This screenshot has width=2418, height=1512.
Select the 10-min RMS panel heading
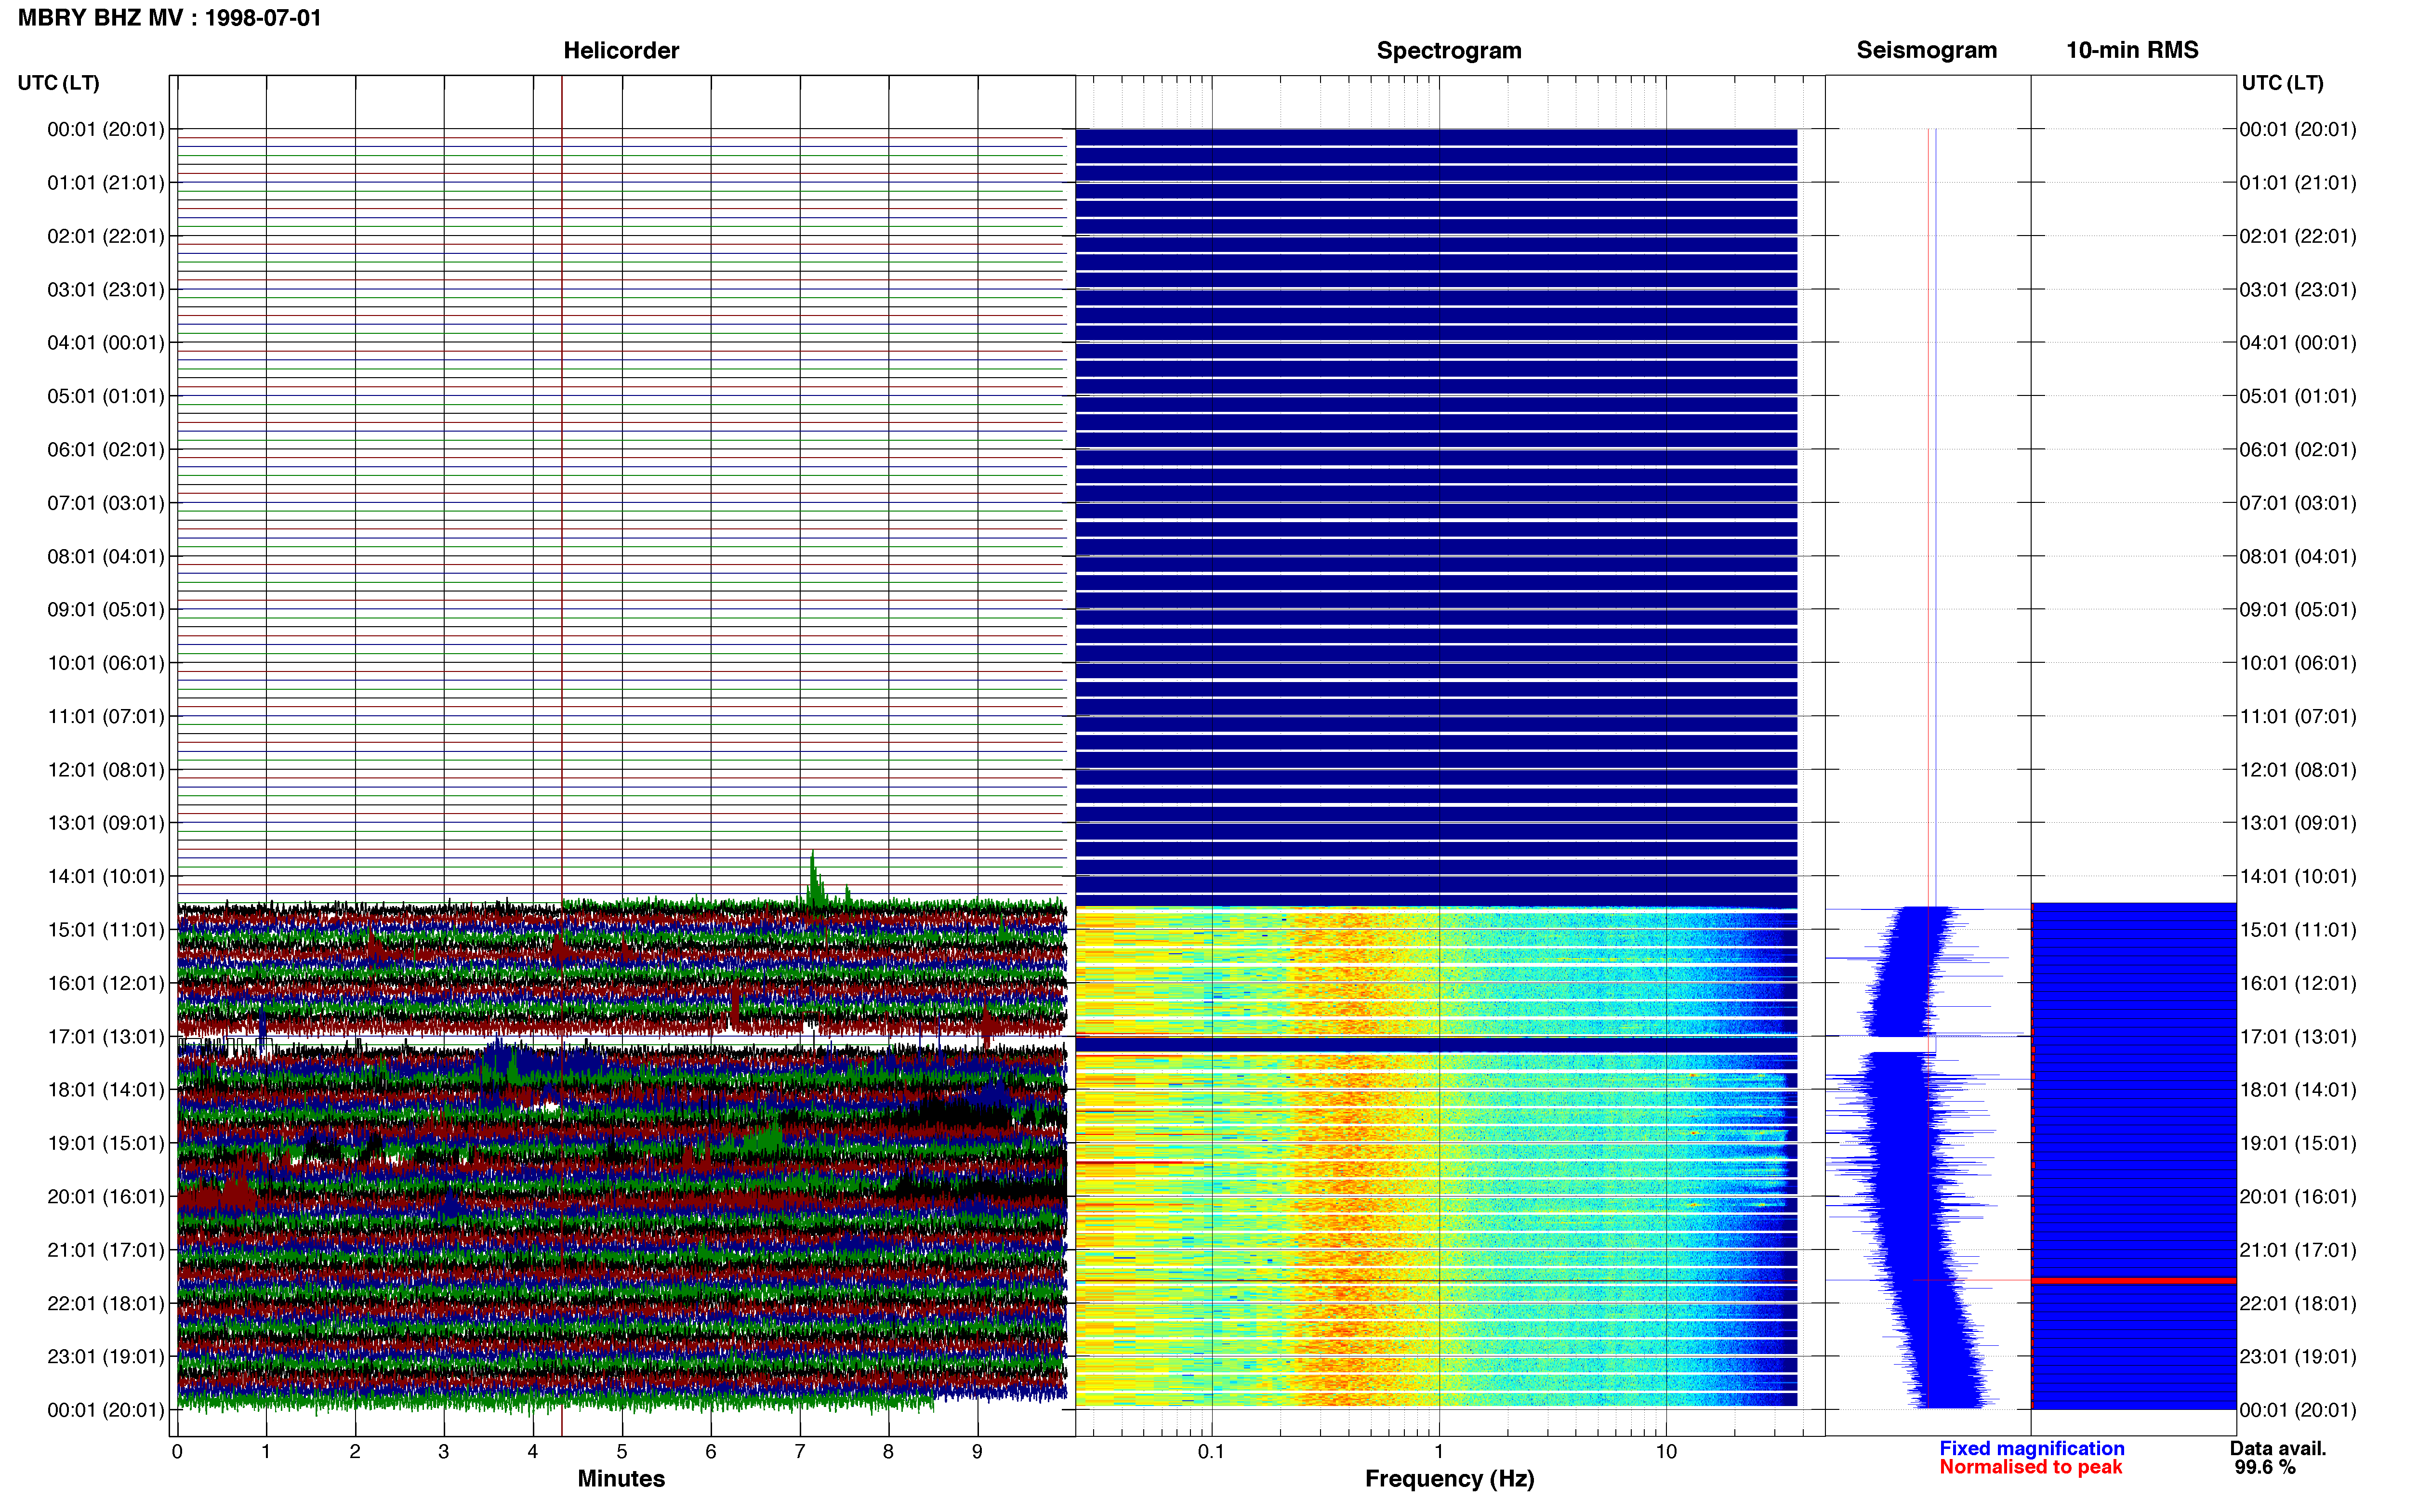click(2132, 50)
